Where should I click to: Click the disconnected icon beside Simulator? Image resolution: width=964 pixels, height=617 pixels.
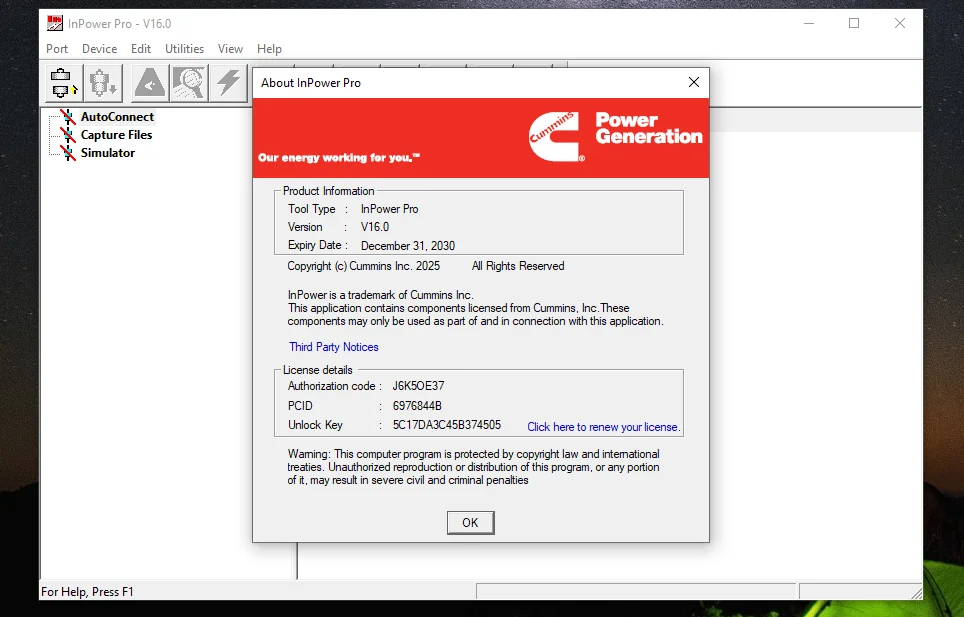68,153
